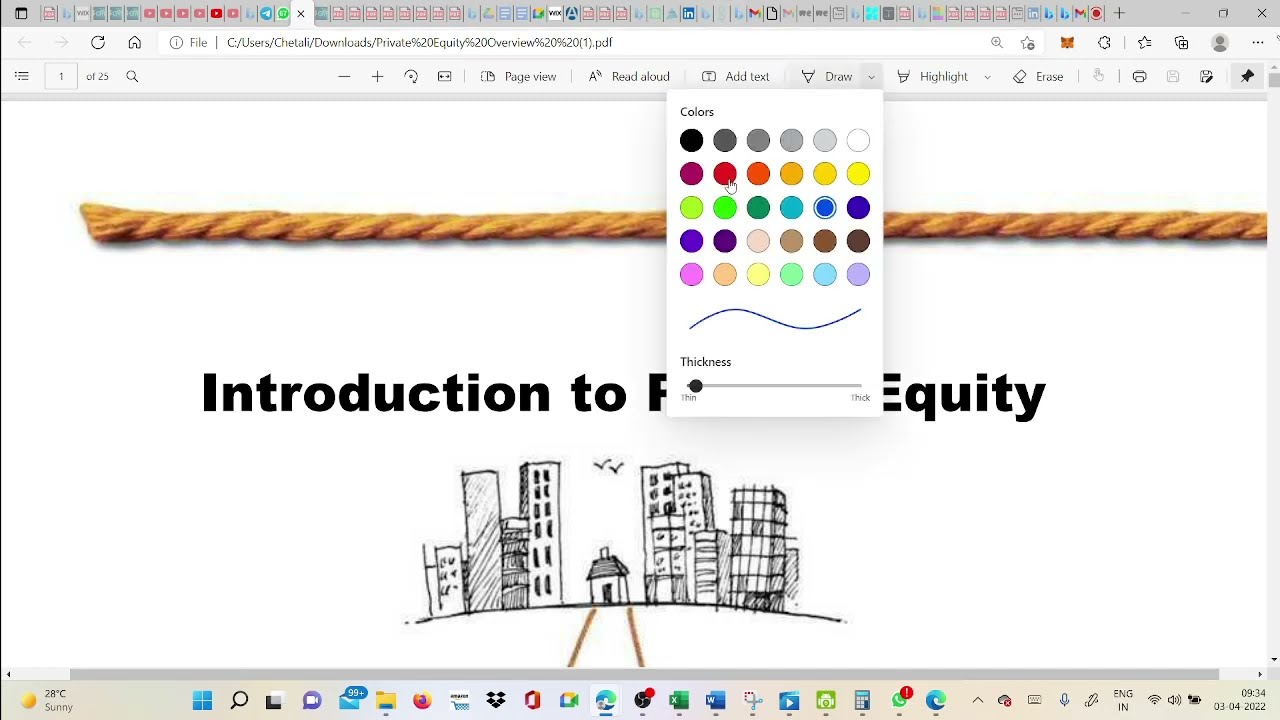Open taskbar search

(239, 700)
